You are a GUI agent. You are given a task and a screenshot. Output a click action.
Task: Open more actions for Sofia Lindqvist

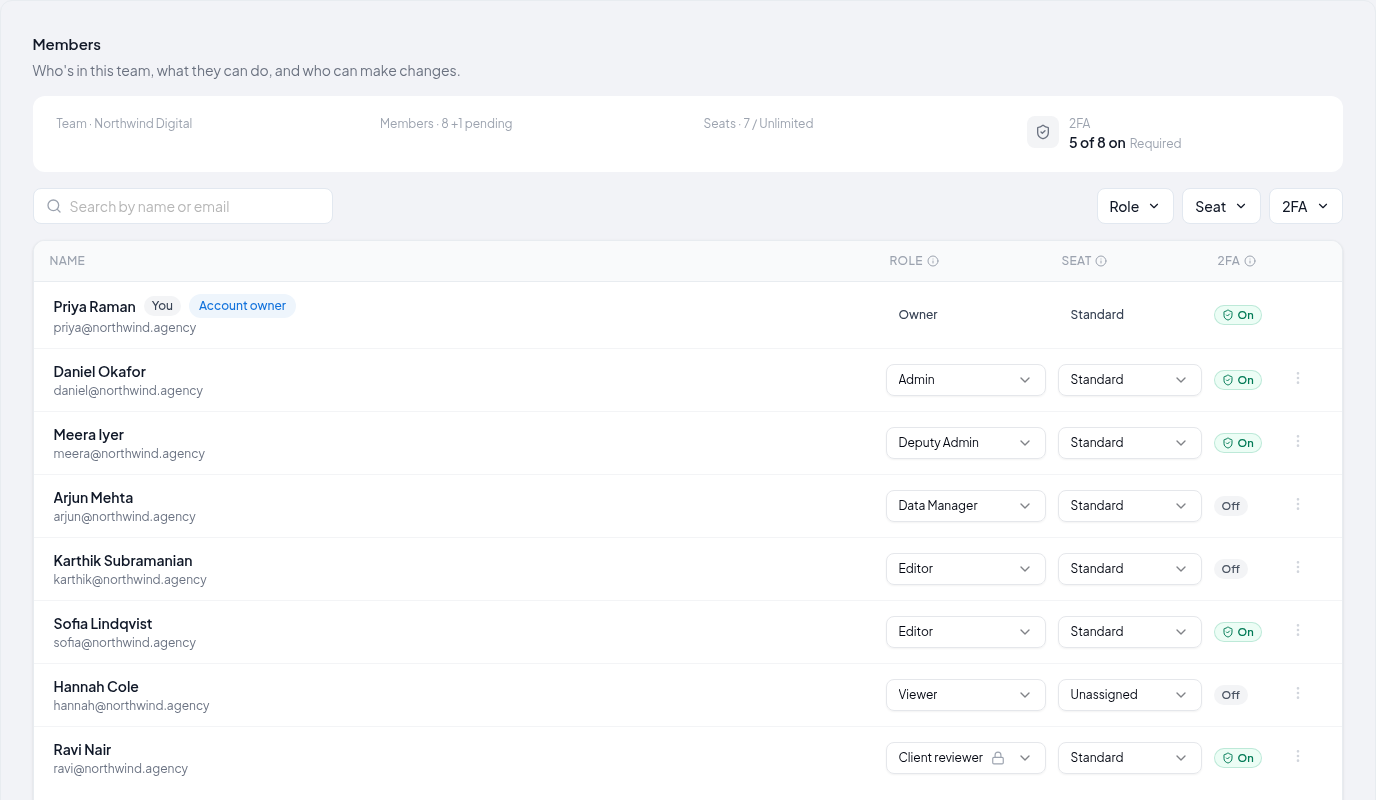(1298, 631)
